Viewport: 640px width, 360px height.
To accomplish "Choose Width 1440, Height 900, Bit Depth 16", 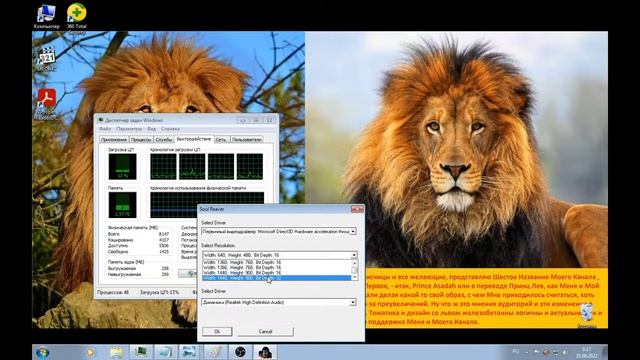I will coord(277,272).
